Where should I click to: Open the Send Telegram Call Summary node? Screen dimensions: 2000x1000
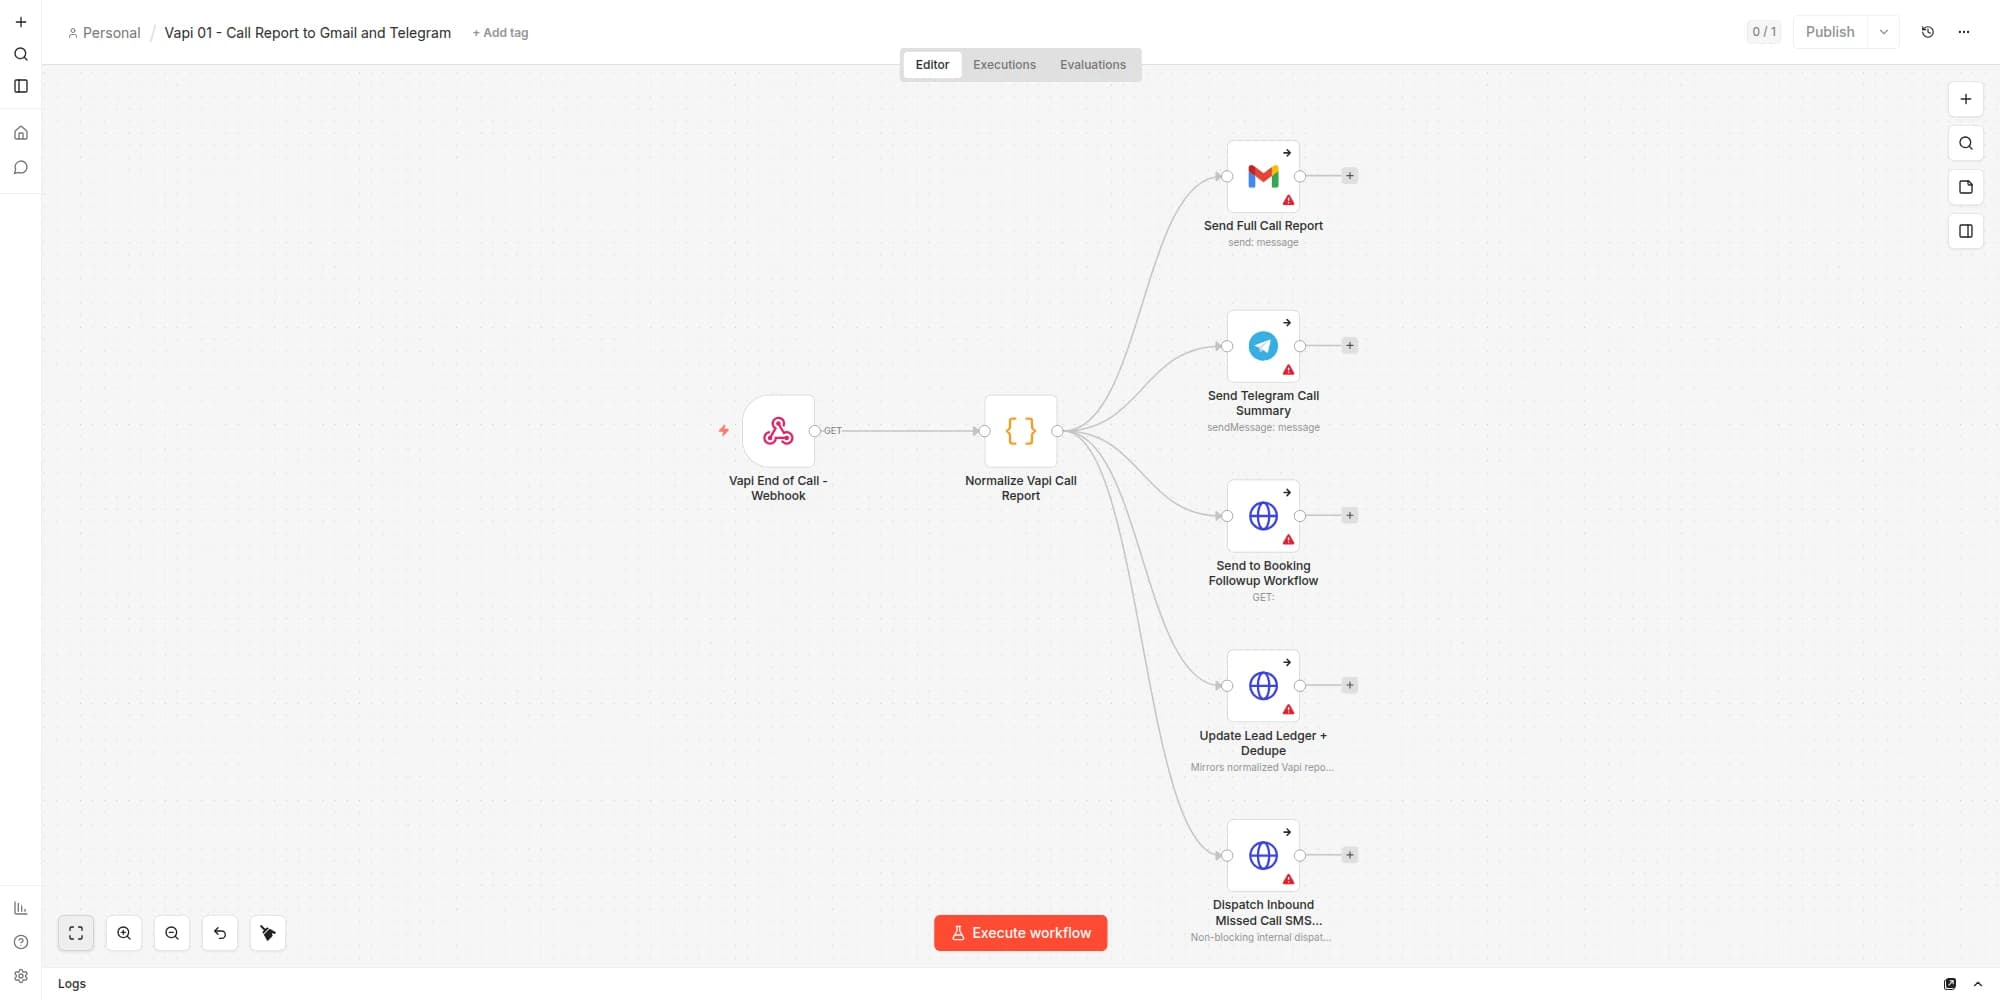tap(1263, 346)
